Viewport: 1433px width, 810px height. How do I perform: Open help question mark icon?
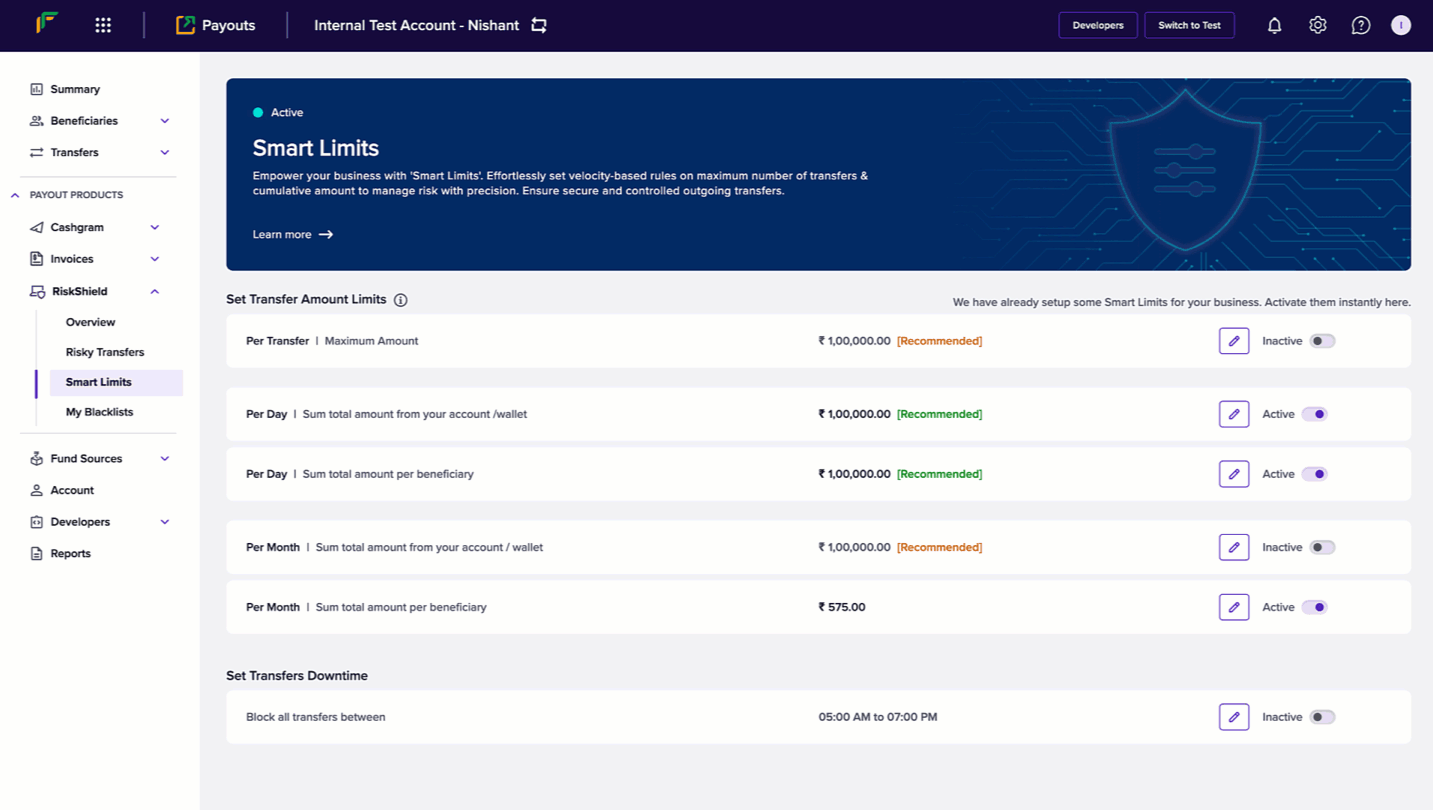pyautogui.click(x=1361, y=25)
